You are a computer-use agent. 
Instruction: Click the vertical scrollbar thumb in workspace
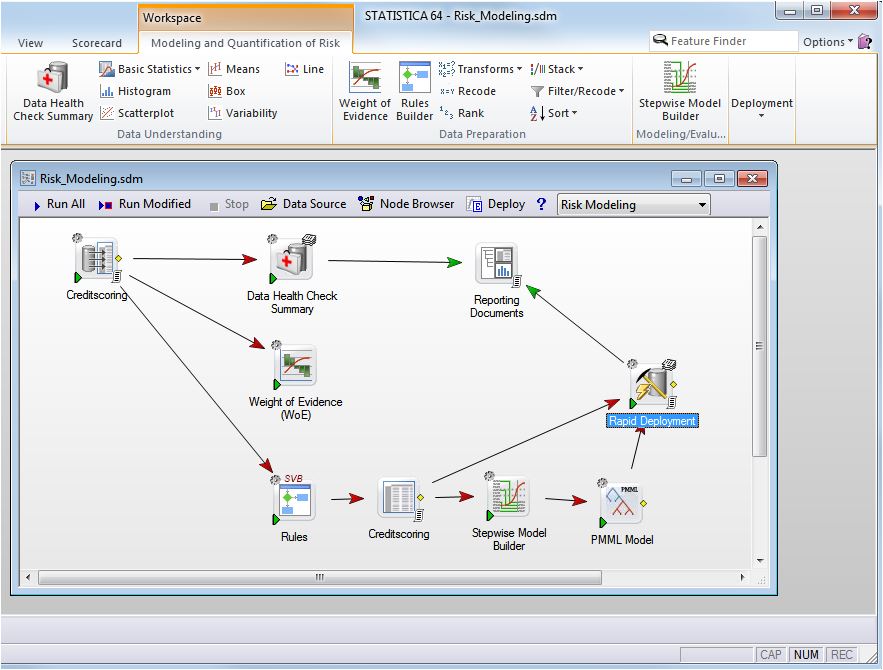[759, 346]
